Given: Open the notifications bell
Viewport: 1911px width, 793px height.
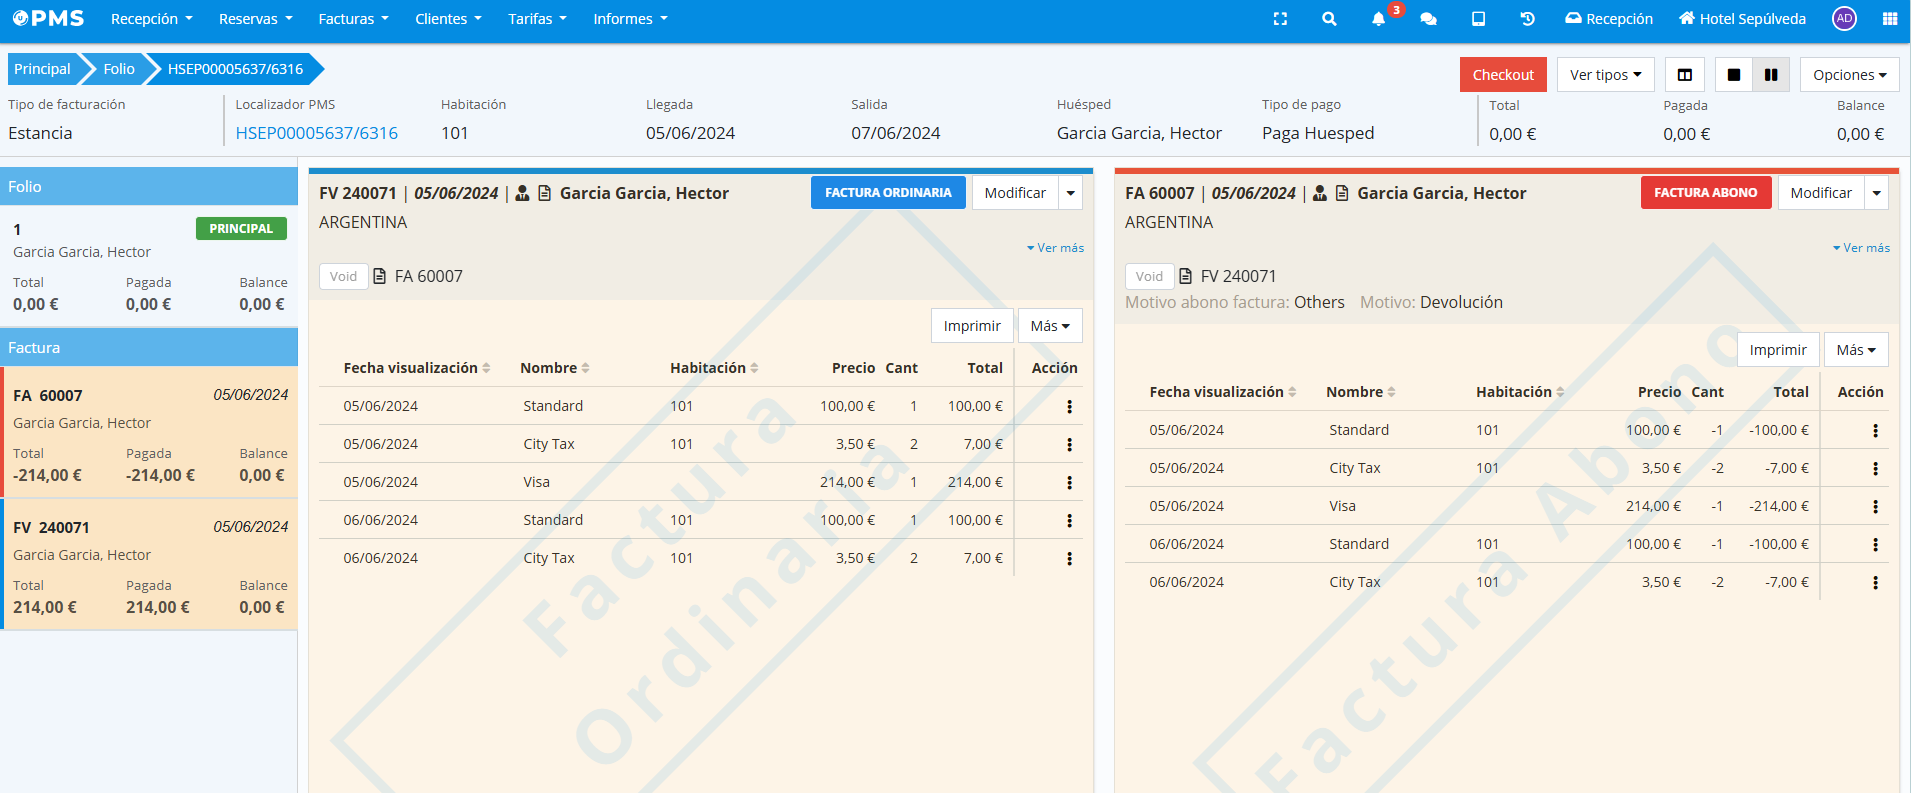Looking at the screenshot, I should pyautogui.click(x=1379, y=19).
